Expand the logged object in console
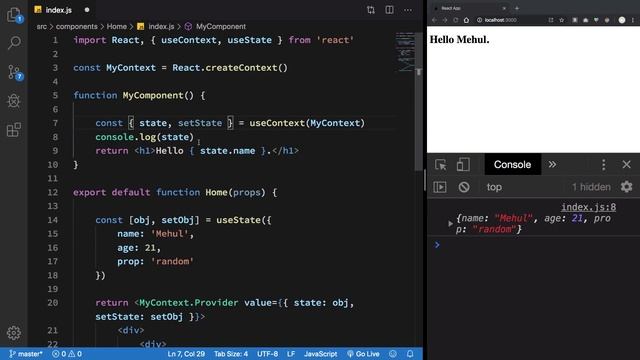 point(450,224)
